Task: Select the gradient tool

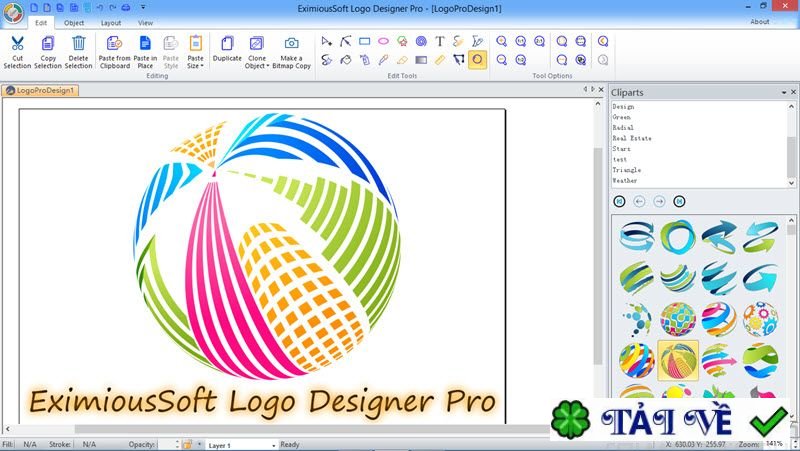Action: (x=421, y=60)
